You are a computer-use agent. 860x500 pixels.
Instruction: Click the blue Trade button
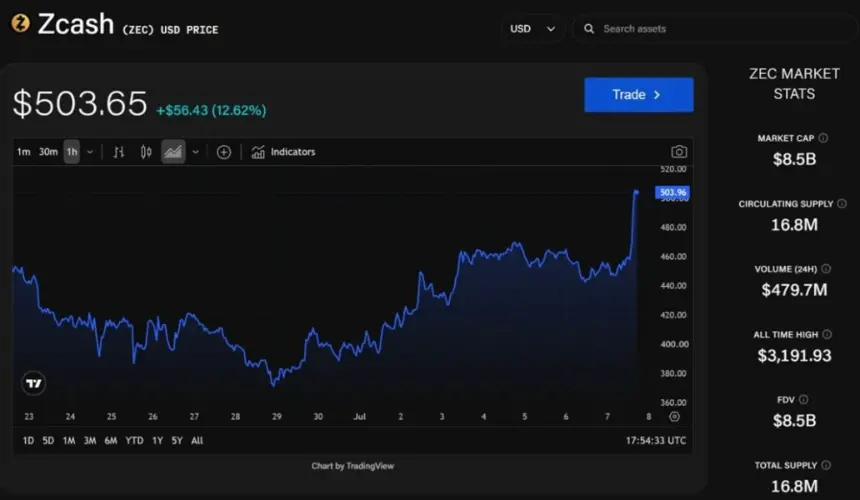click(639, 95)
